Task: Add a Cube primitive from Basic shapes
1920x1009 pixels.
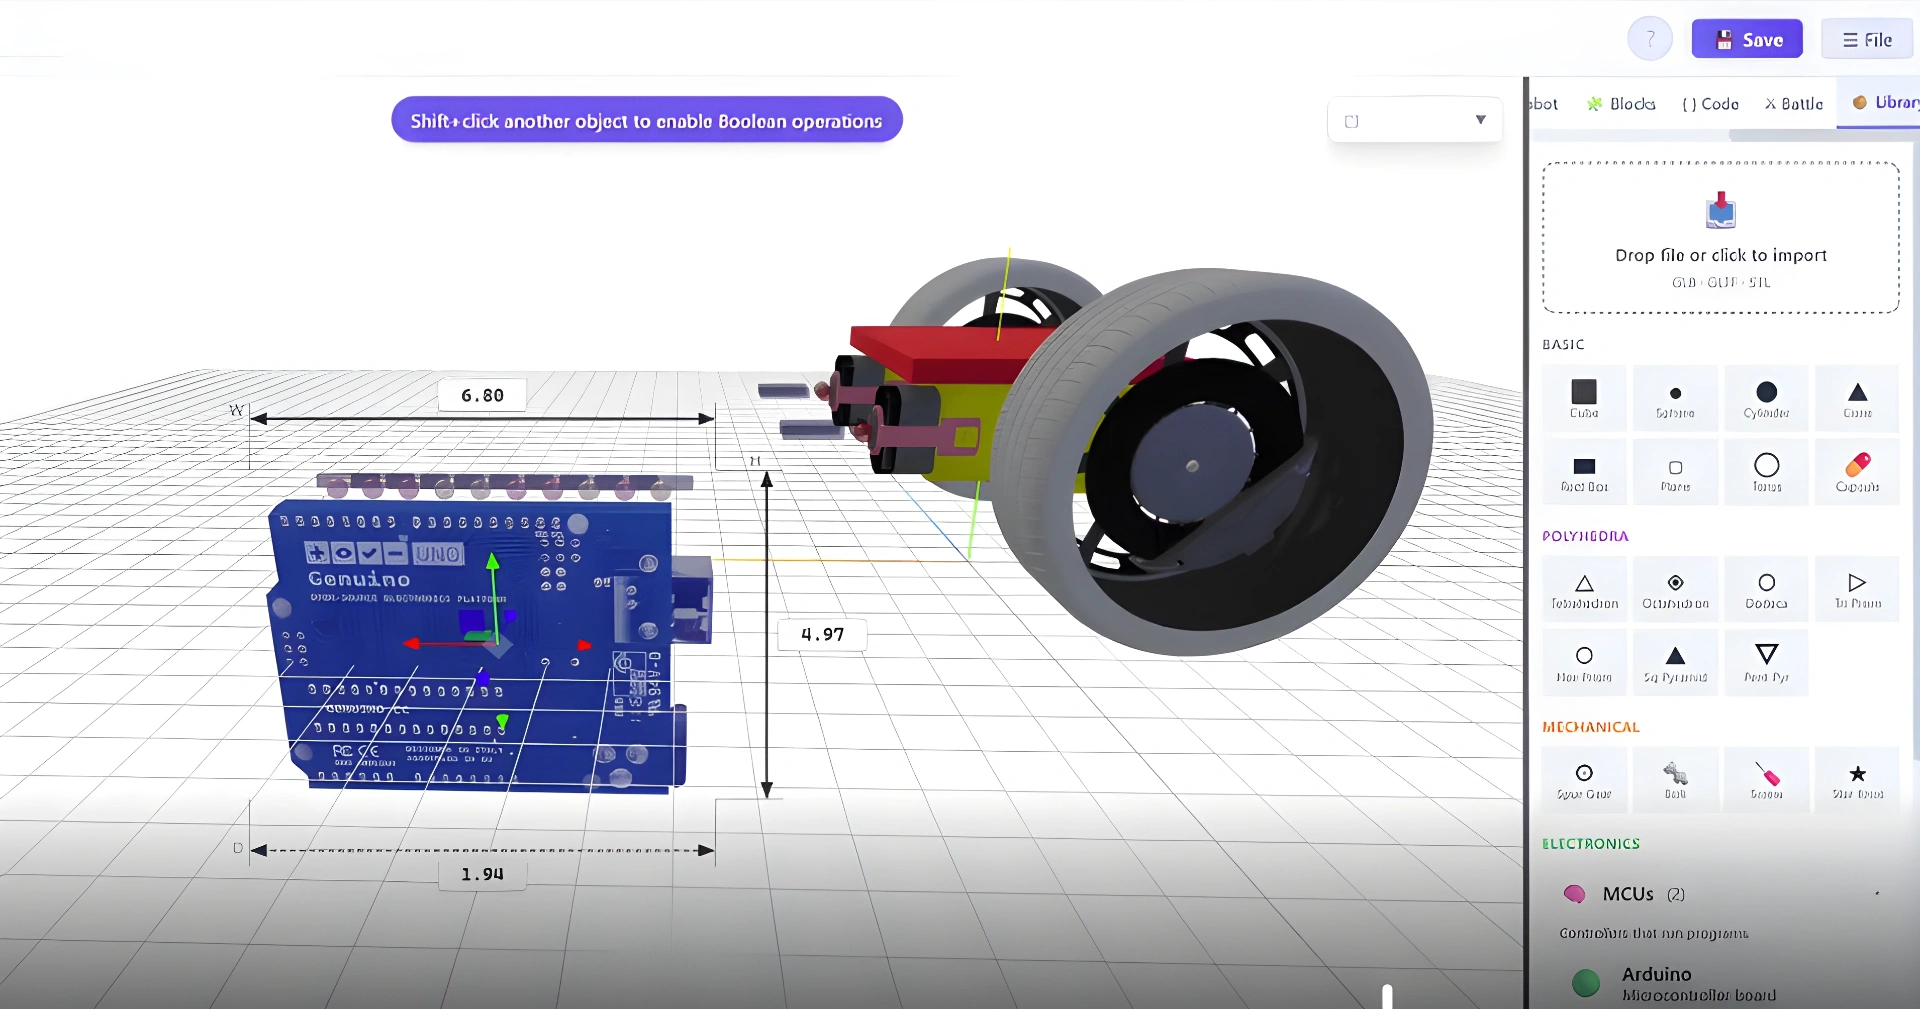Action: click(x=1584, y=398)
